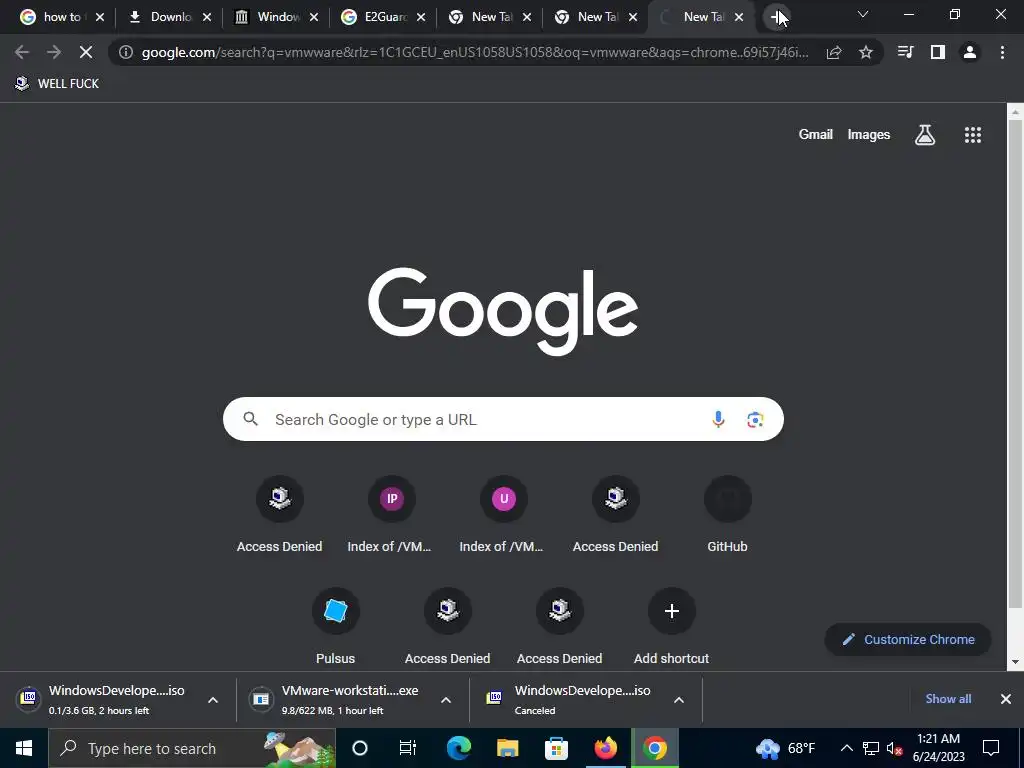Open the weather 68°F widget
Screen dimensions: 1024x768
click(786, 748)
